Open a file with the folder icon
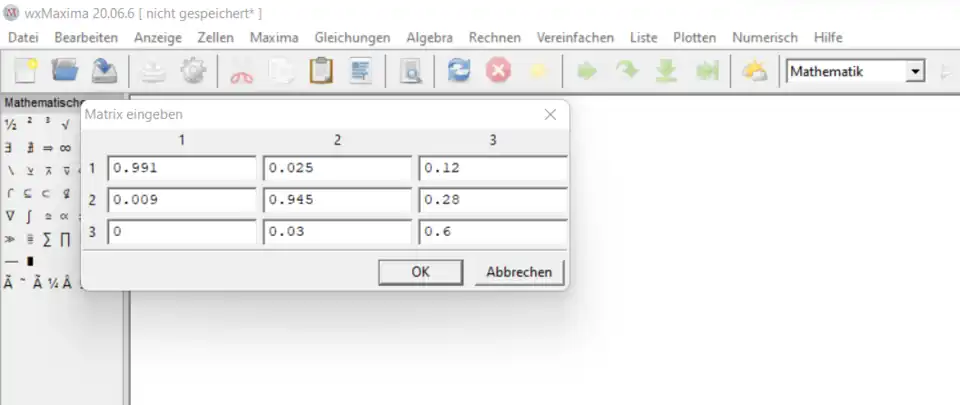The height and width of the screenshot is (405, 960). pyautogui.click(x=65, y=71)
